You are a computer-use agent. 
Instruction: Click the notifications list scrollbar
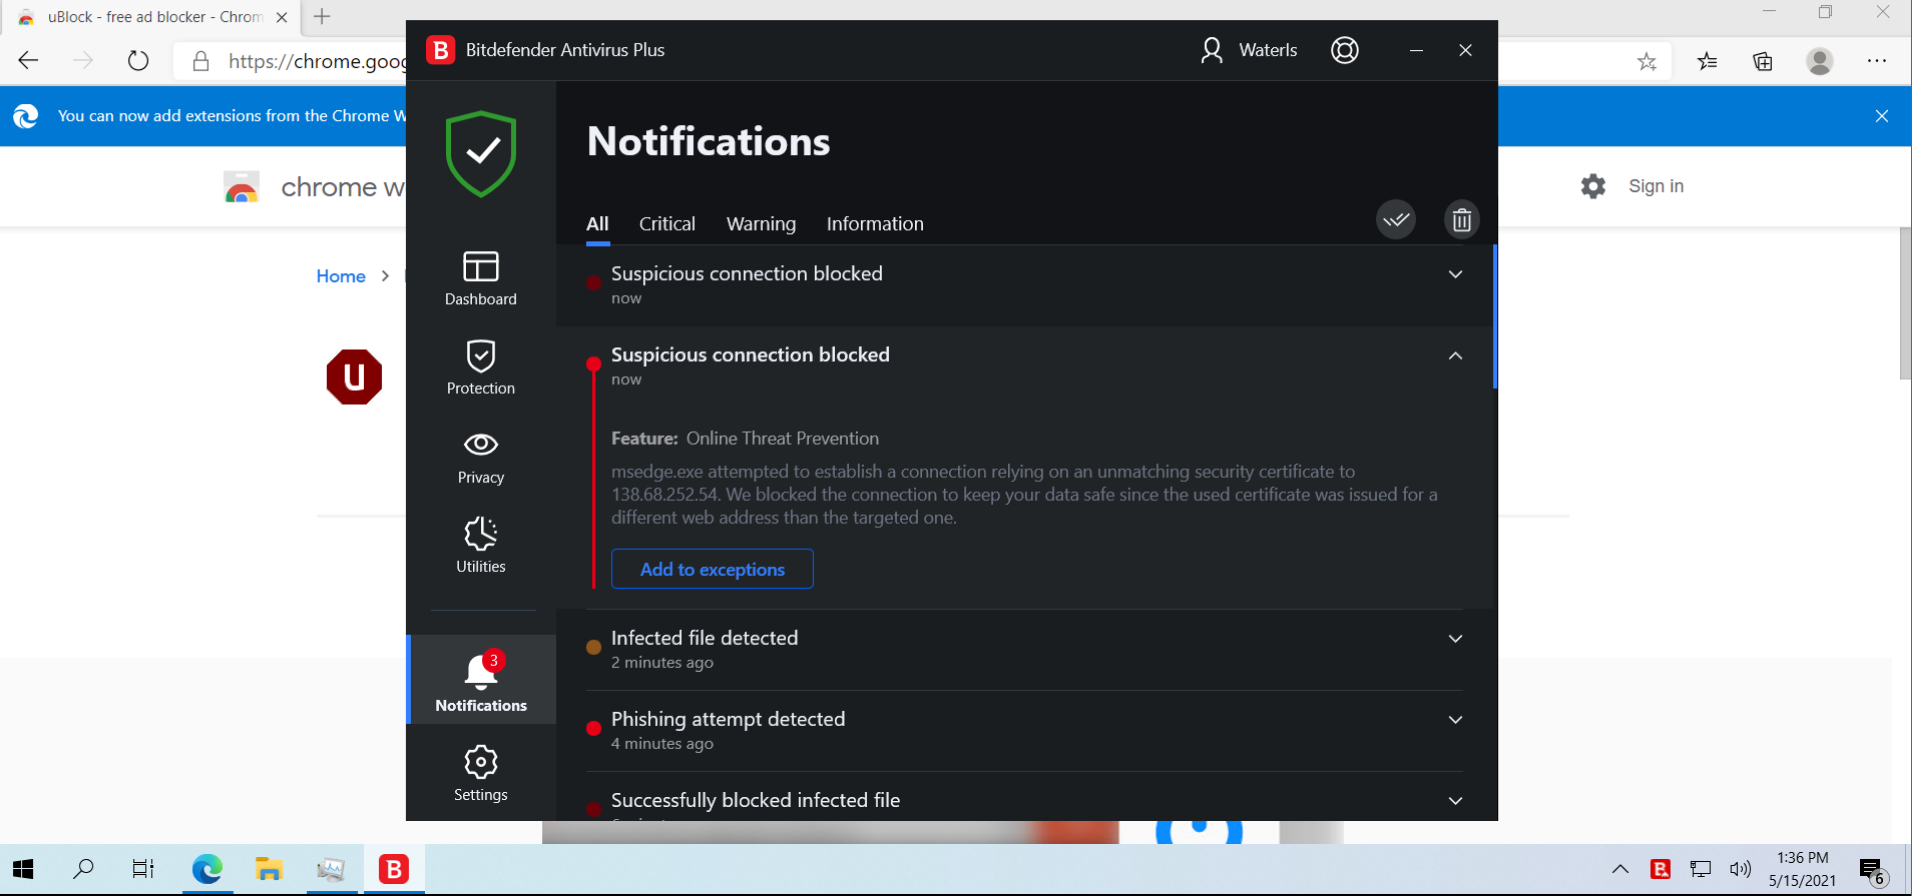tap(1494, 316)
